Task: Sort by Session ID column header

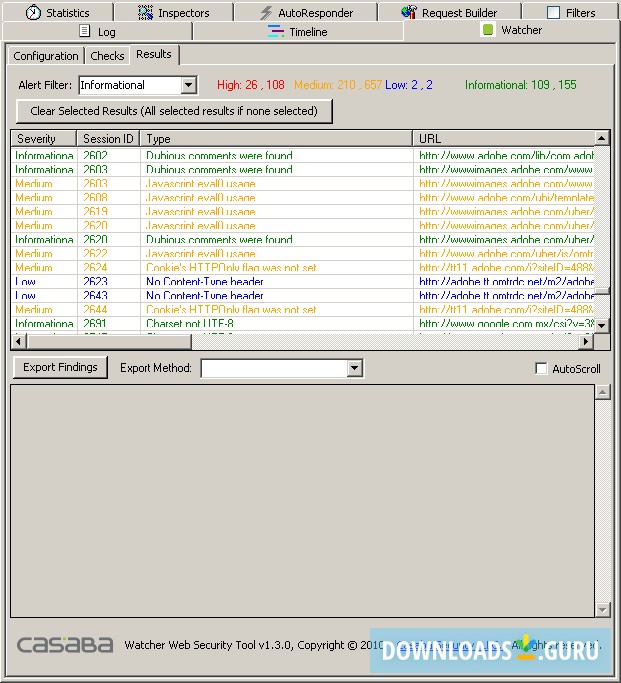Action: point(108,139)
